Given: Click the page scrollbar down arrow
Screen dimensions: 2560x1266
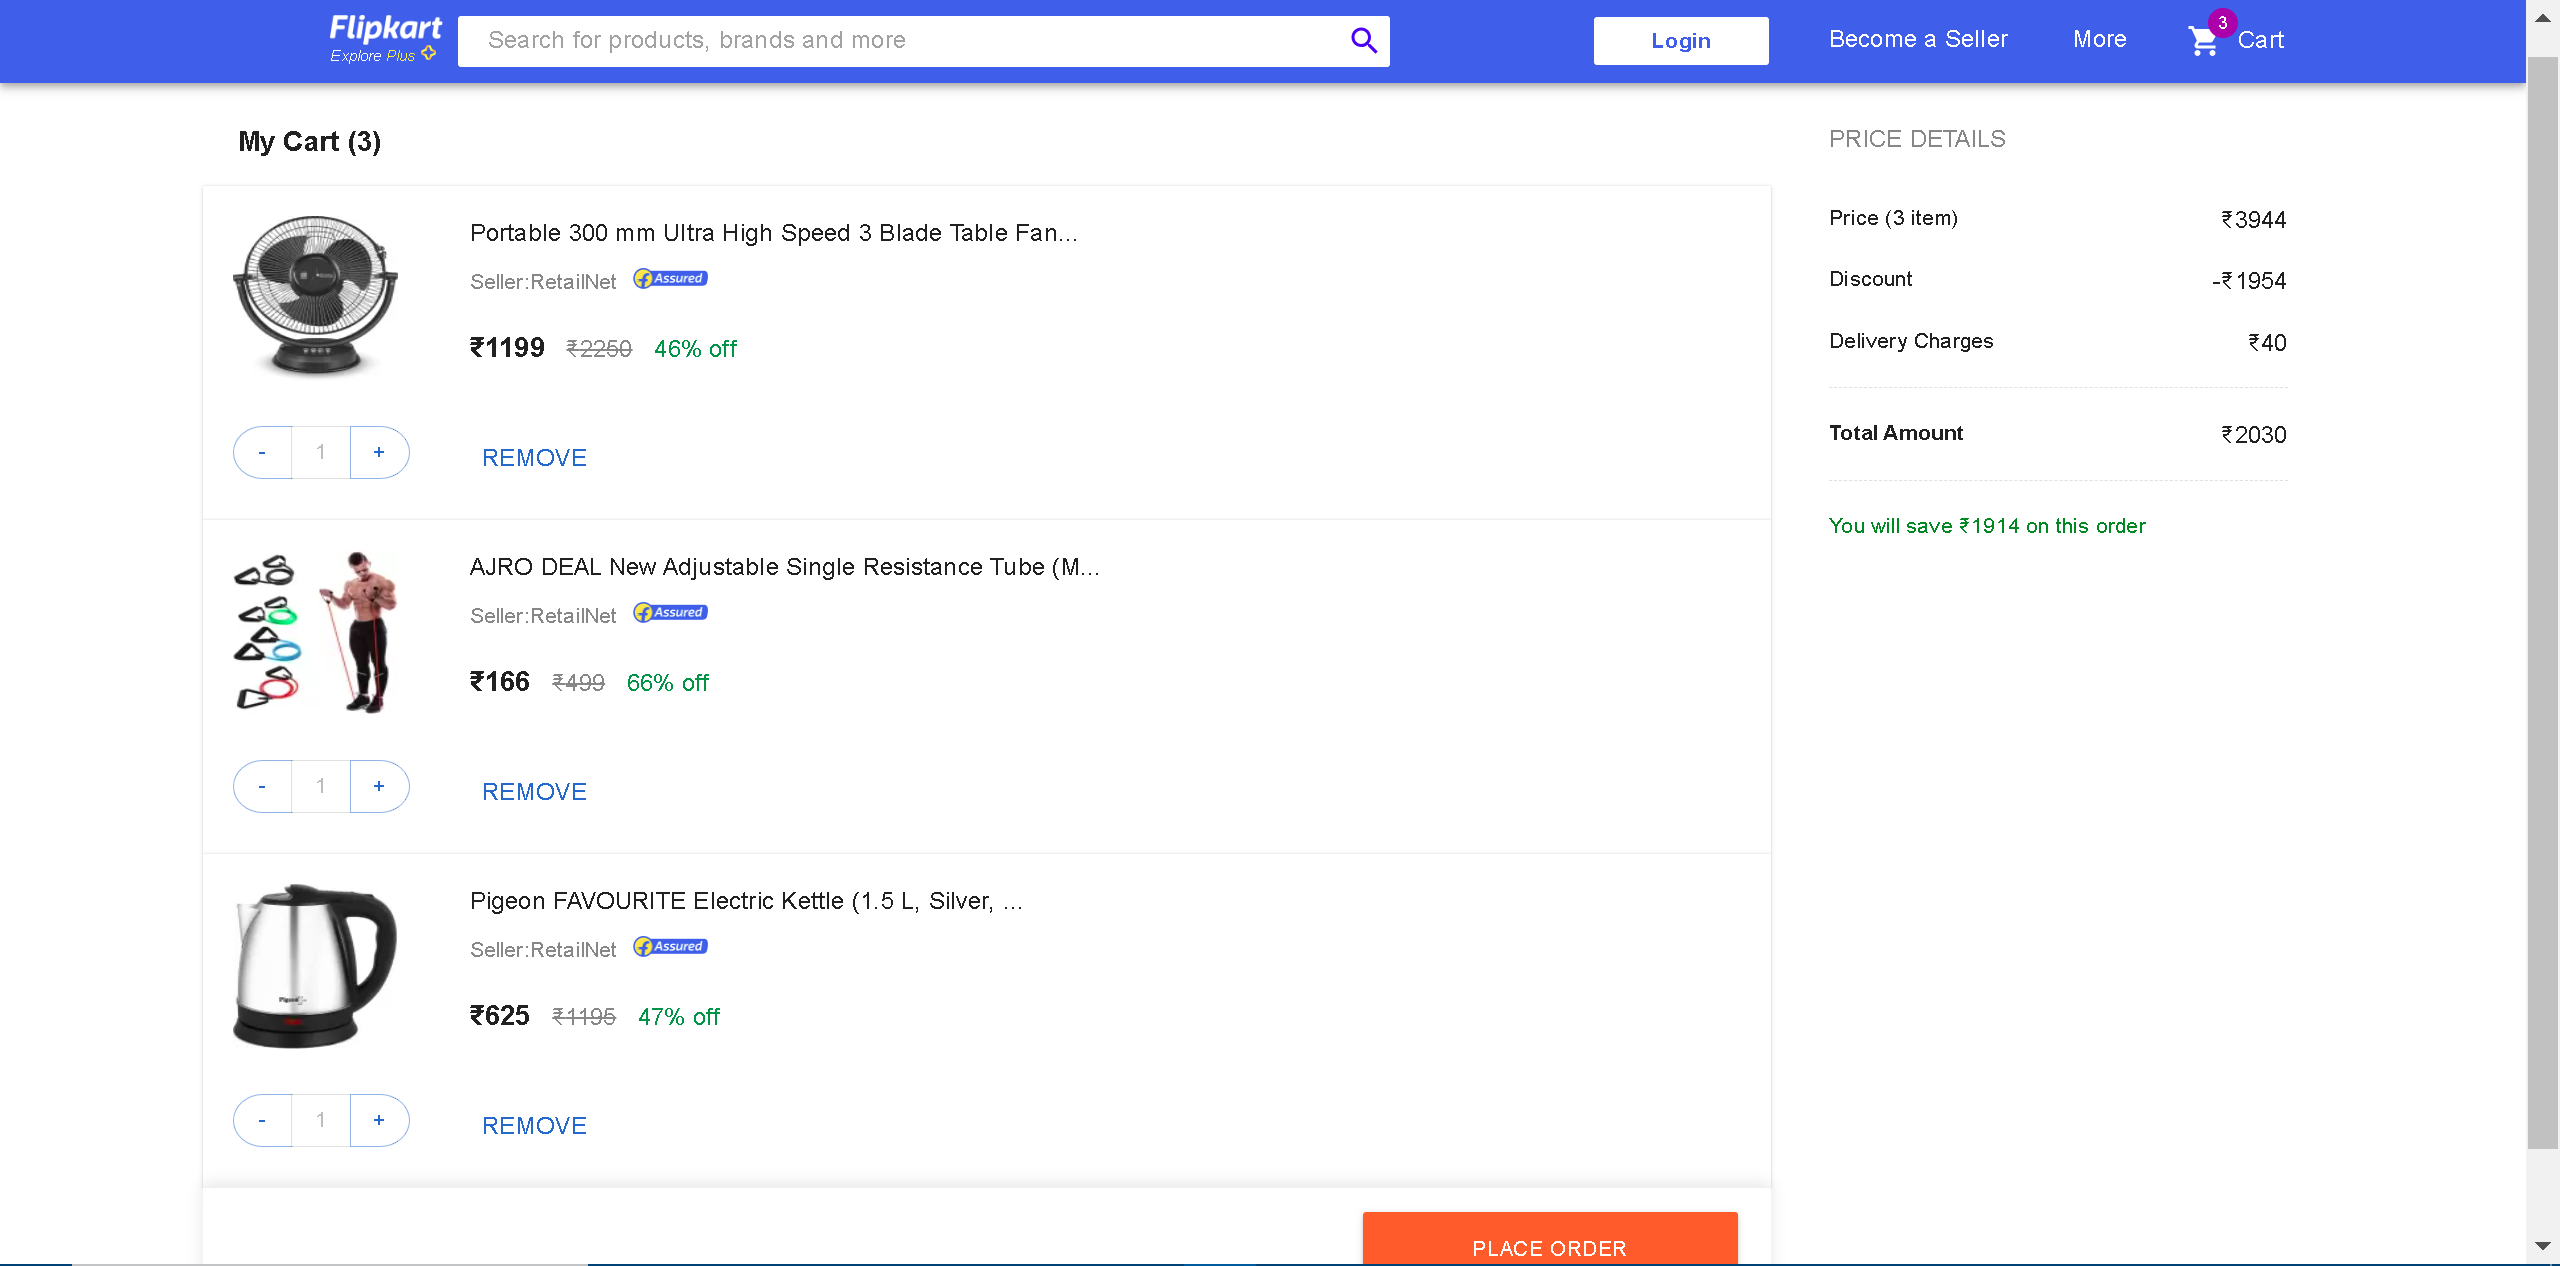Looking at the screenshot, I should [x=2542, y=1246].
